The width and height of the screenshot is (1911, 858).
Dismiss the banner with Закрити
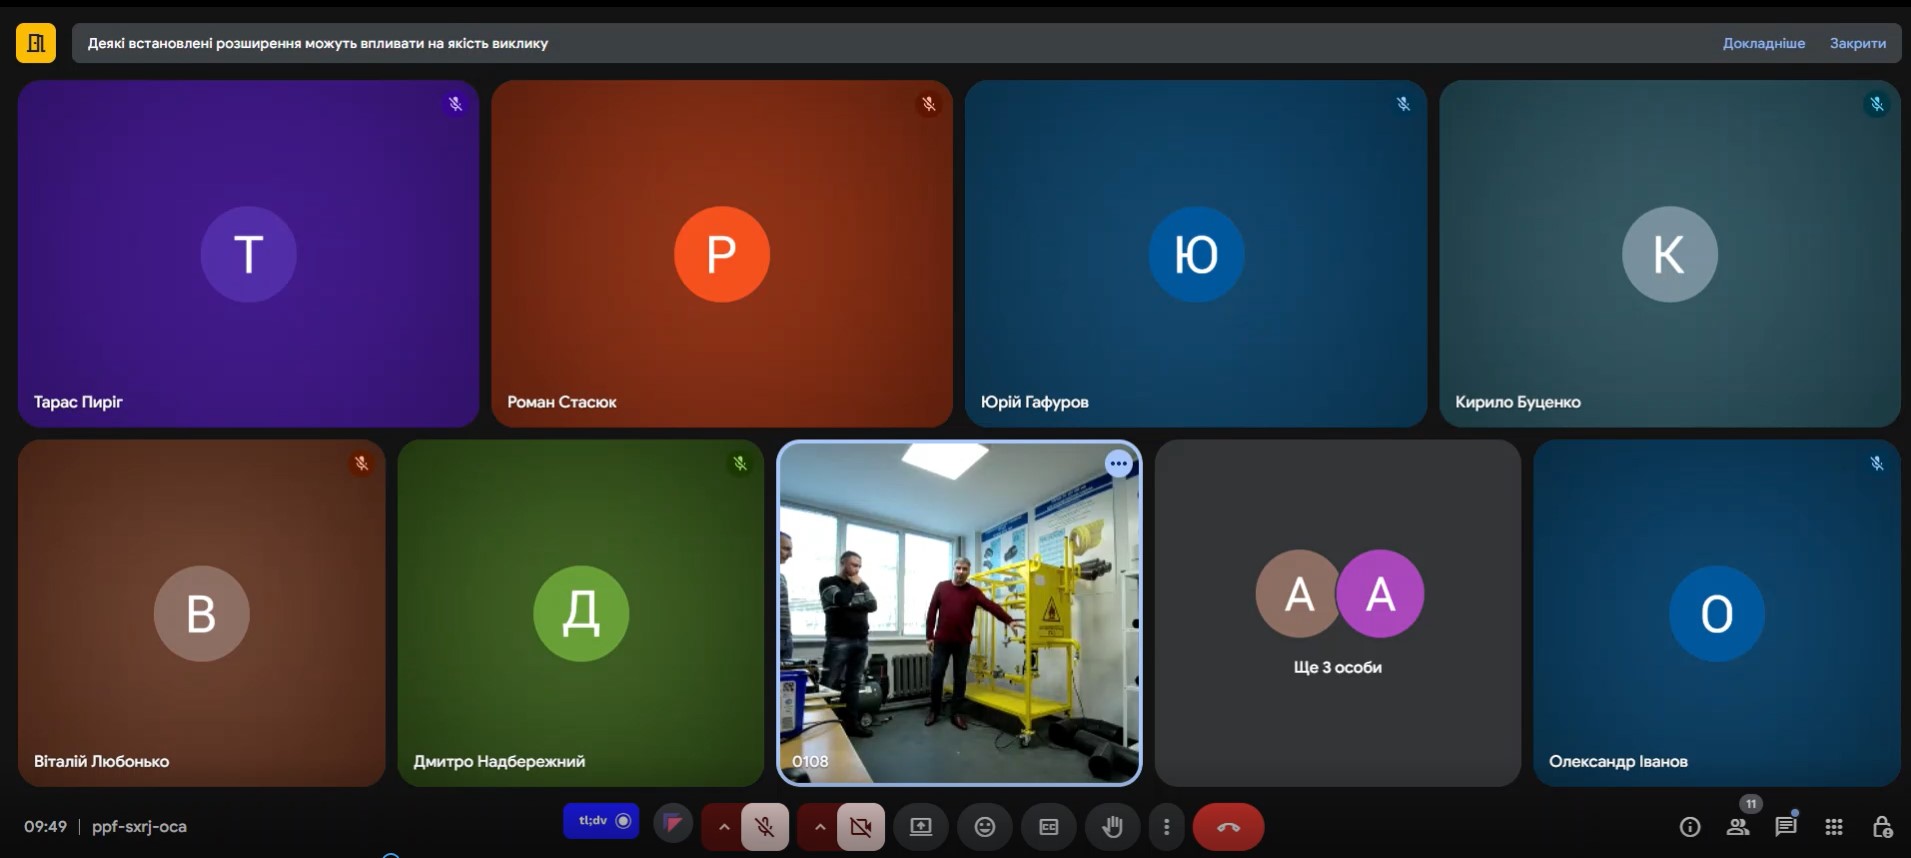click(x=1857, y=43)
